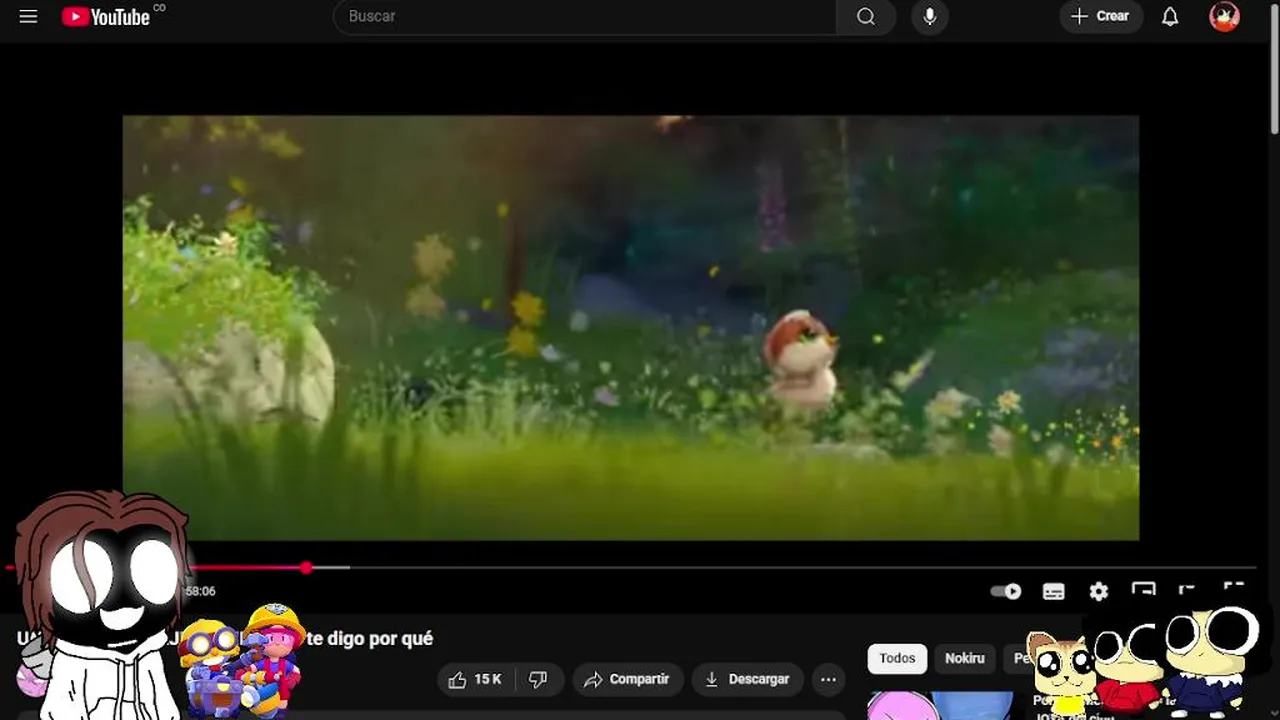The height and width of the screenshot is (720, 1280).
Task: Toggle subtitles with the captions icon
Action: (x=1053, y=591)
